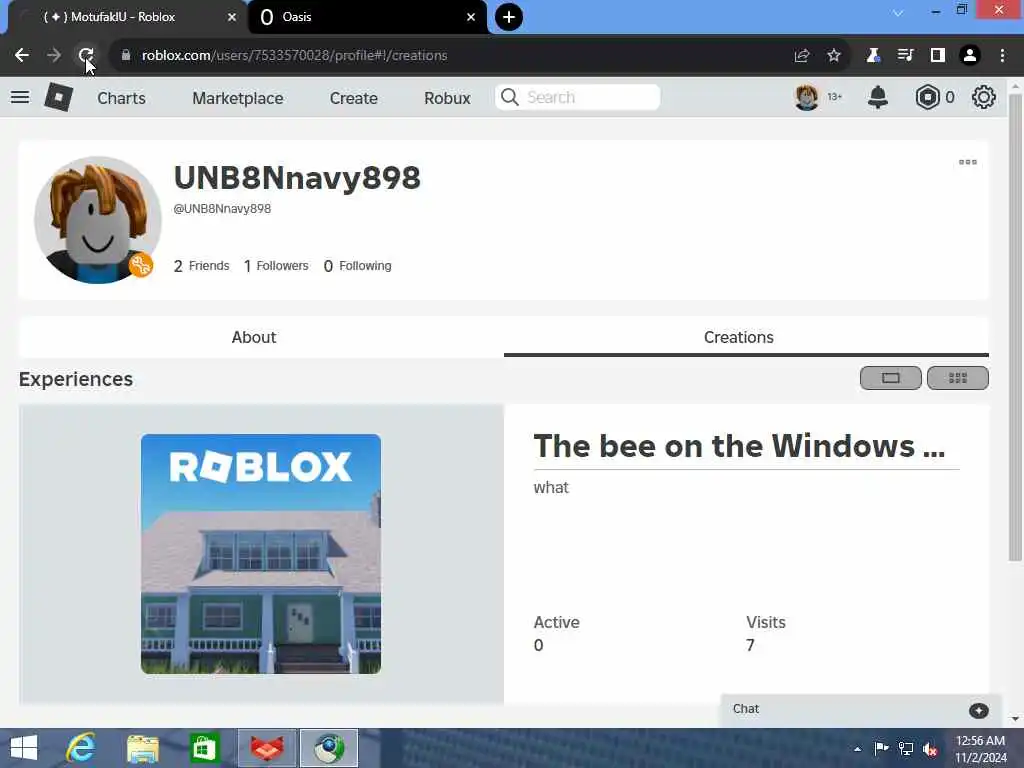Switch Experiences to grid view
Screen dimensions: 1024x768
tap(957, 378)
